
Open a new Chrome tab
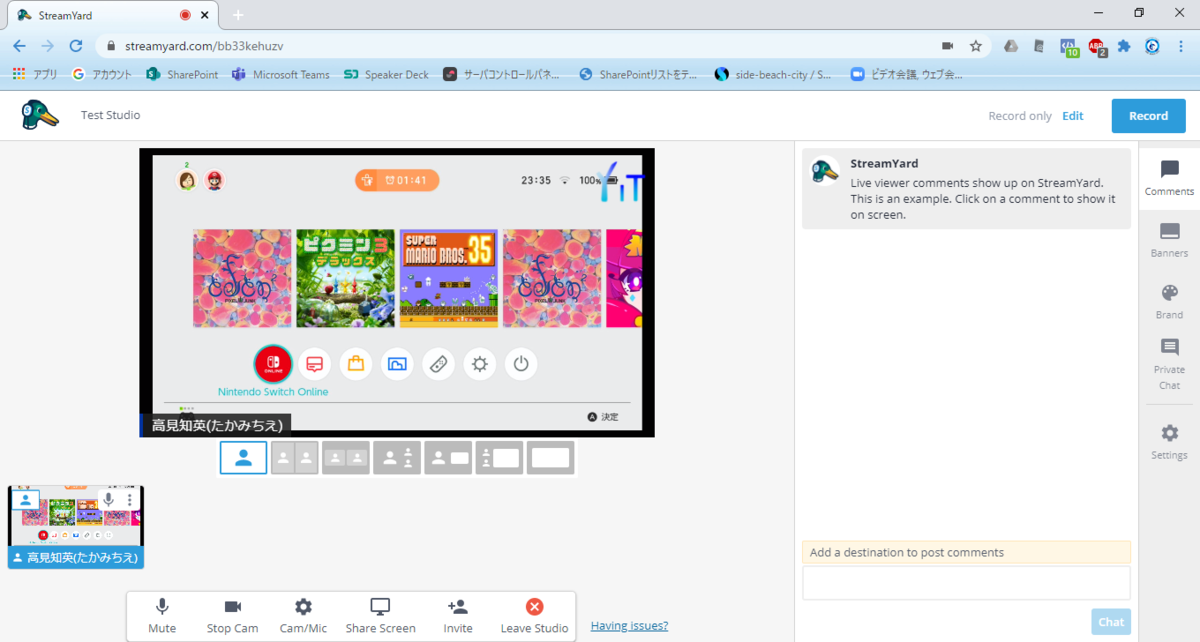(x=238, y=15)
